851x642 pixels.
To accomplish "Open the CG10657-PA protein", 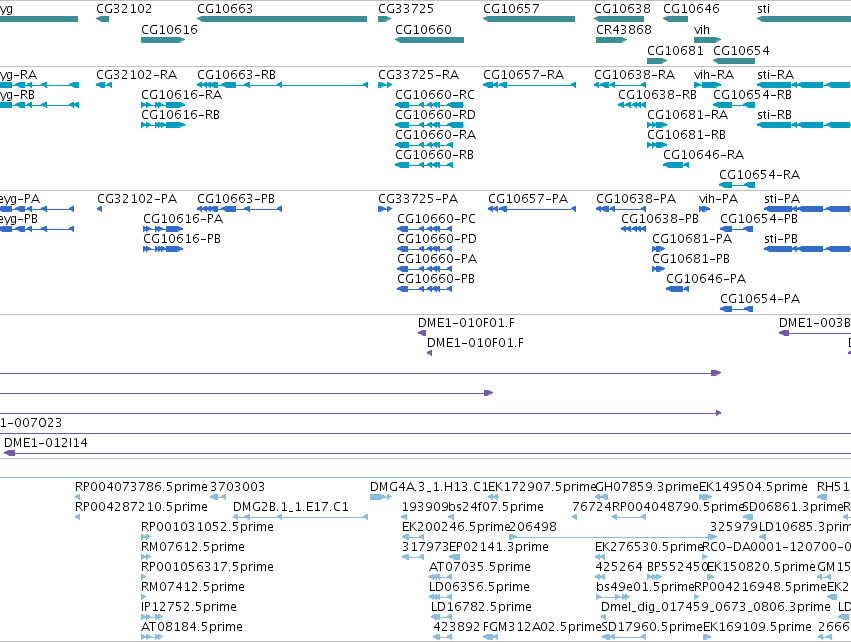I will [532, 209].
